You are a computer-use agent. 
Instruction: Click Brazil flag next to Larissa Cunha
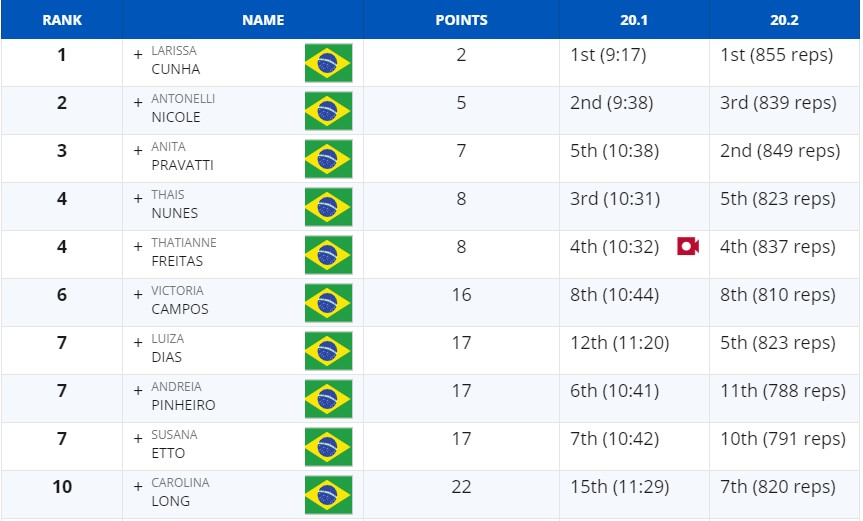[x=329, y=63]
